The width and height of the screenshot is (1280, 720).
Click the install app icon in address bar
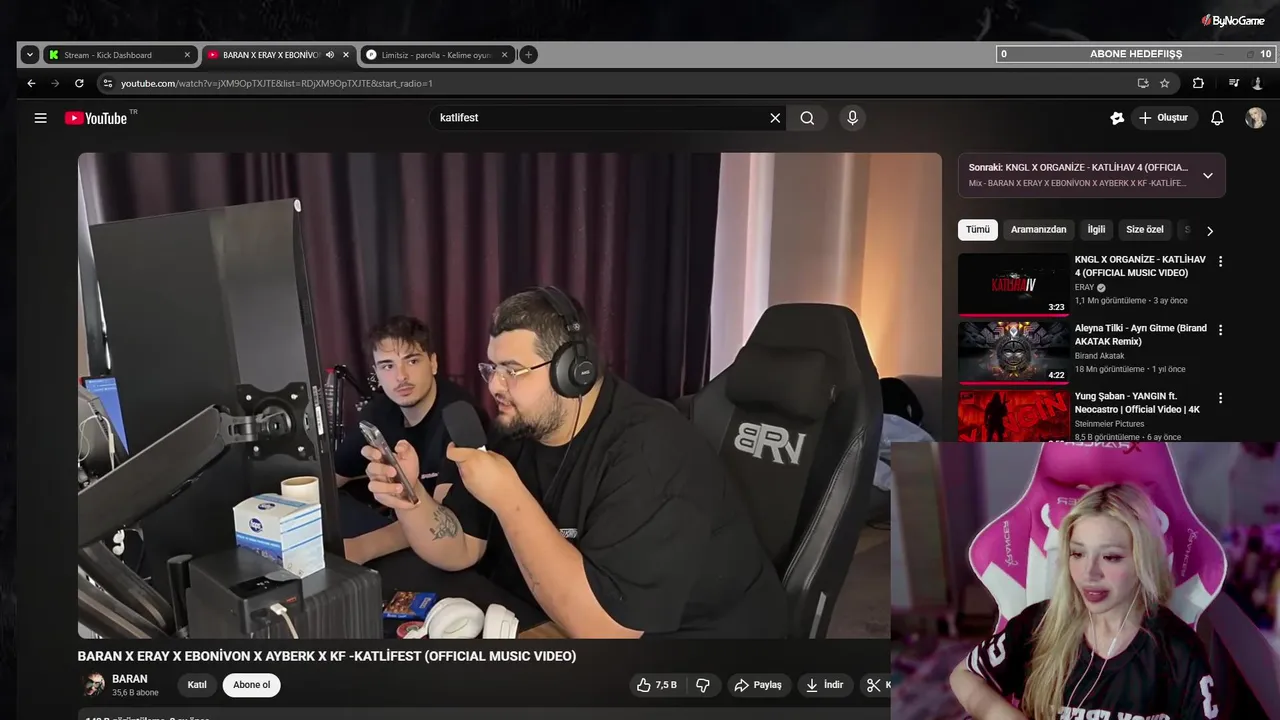[1143, 83]
